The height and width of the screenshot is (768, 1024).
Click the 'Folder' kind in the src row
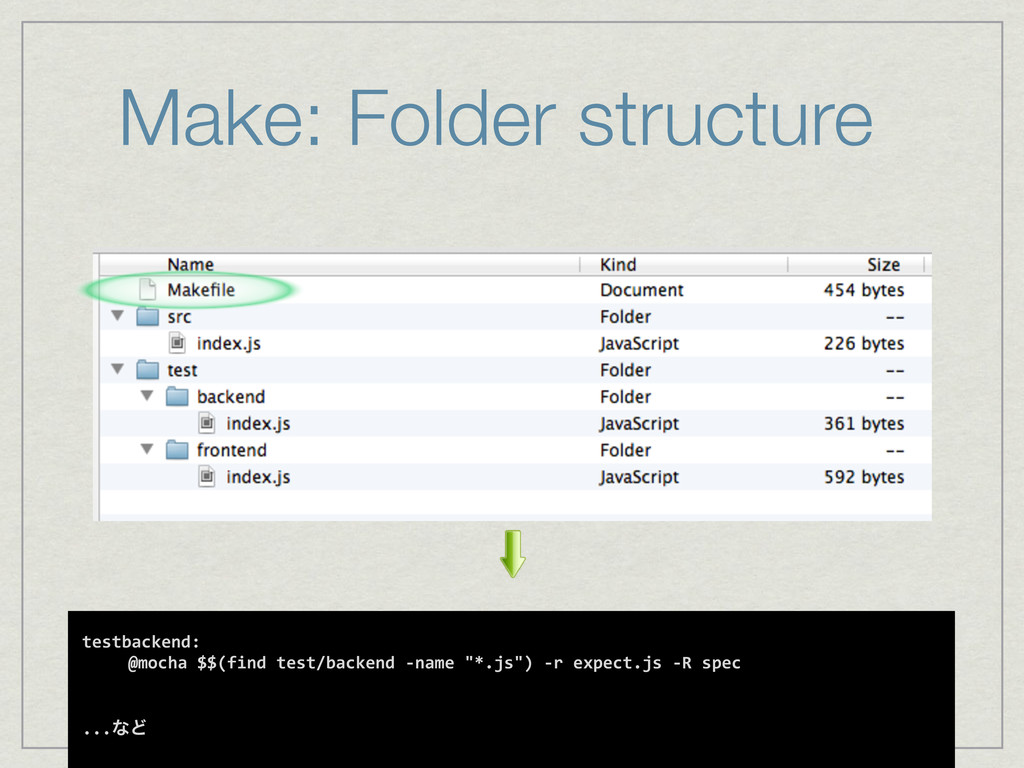(x=625, y=317)
